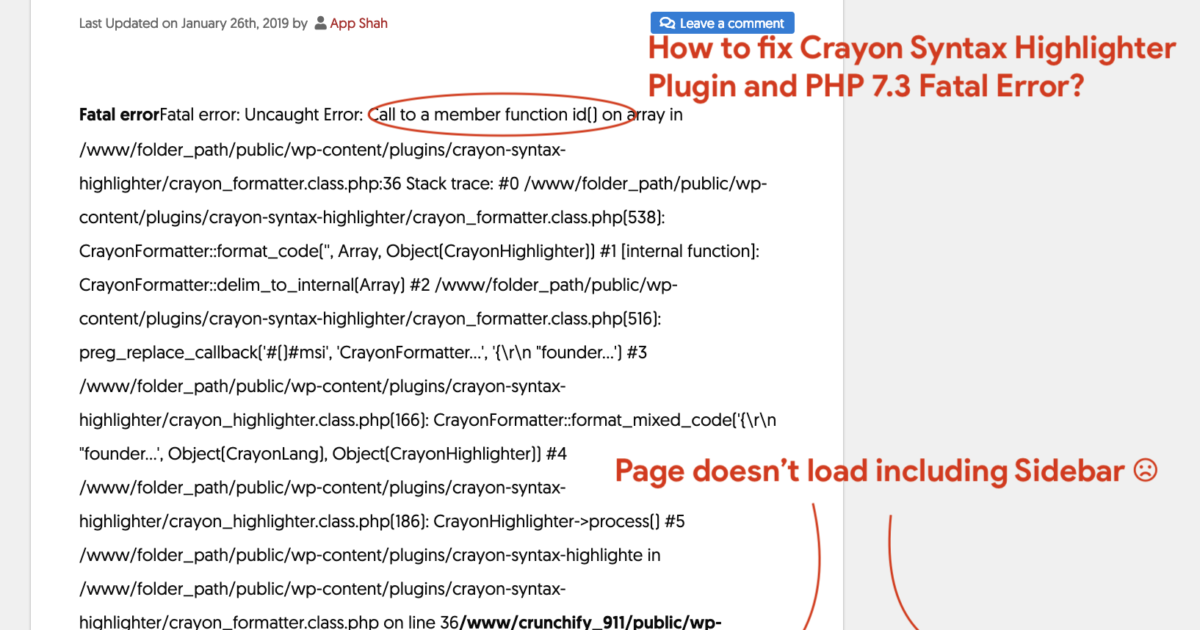Click the comment bubble icon in Leave a comment
This screenshot has width=1200, height=630.
tap(667, 23)
